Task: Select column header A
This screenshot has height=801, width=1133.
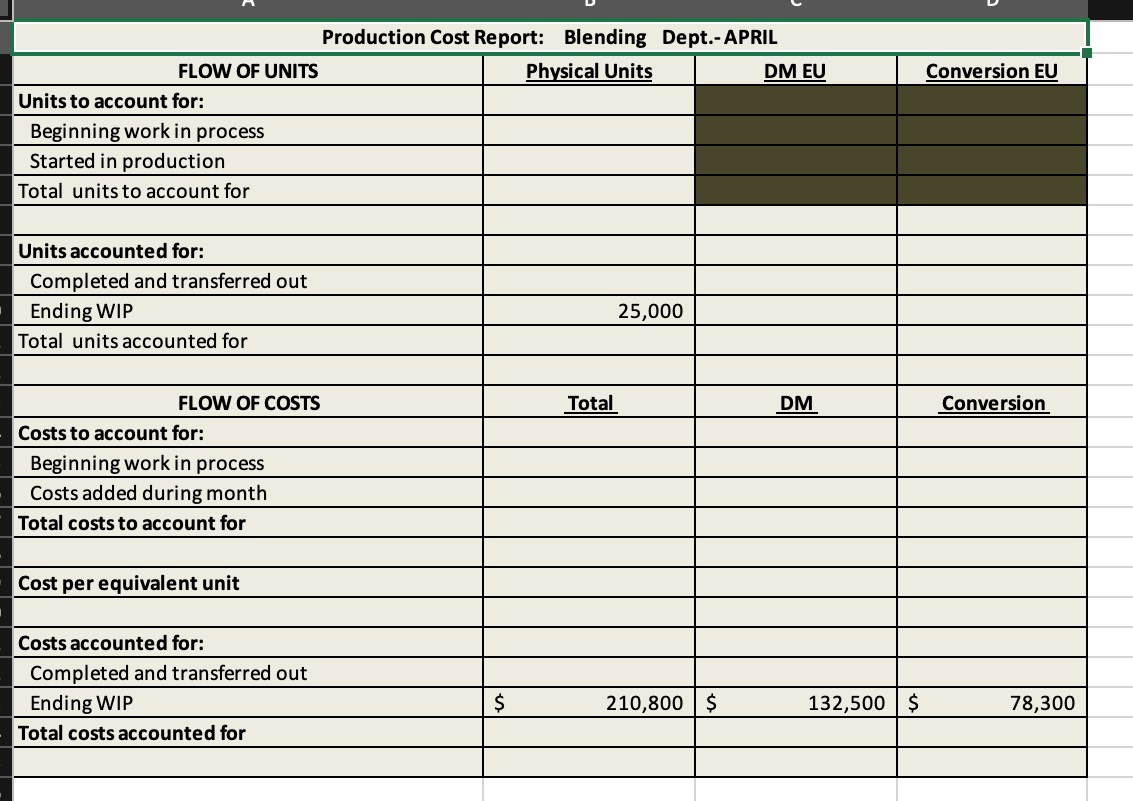Action: pos(248,5)
